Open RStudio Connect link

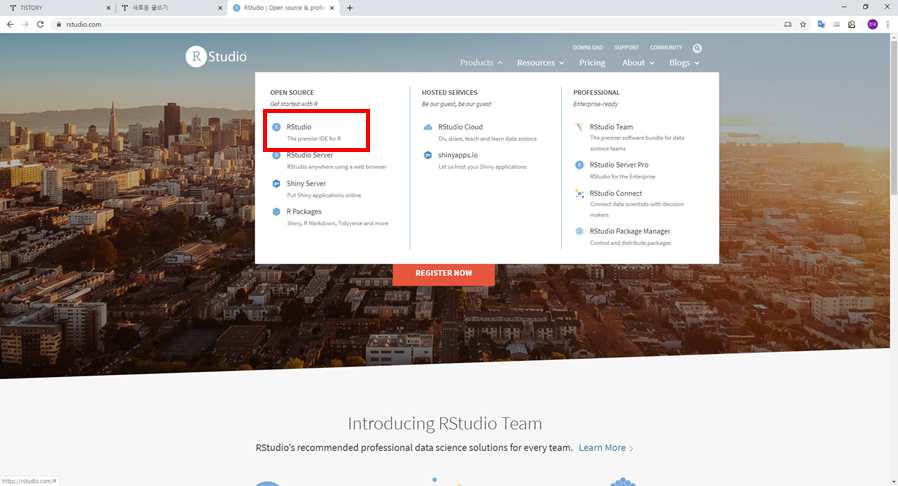[x=616, y=193]
